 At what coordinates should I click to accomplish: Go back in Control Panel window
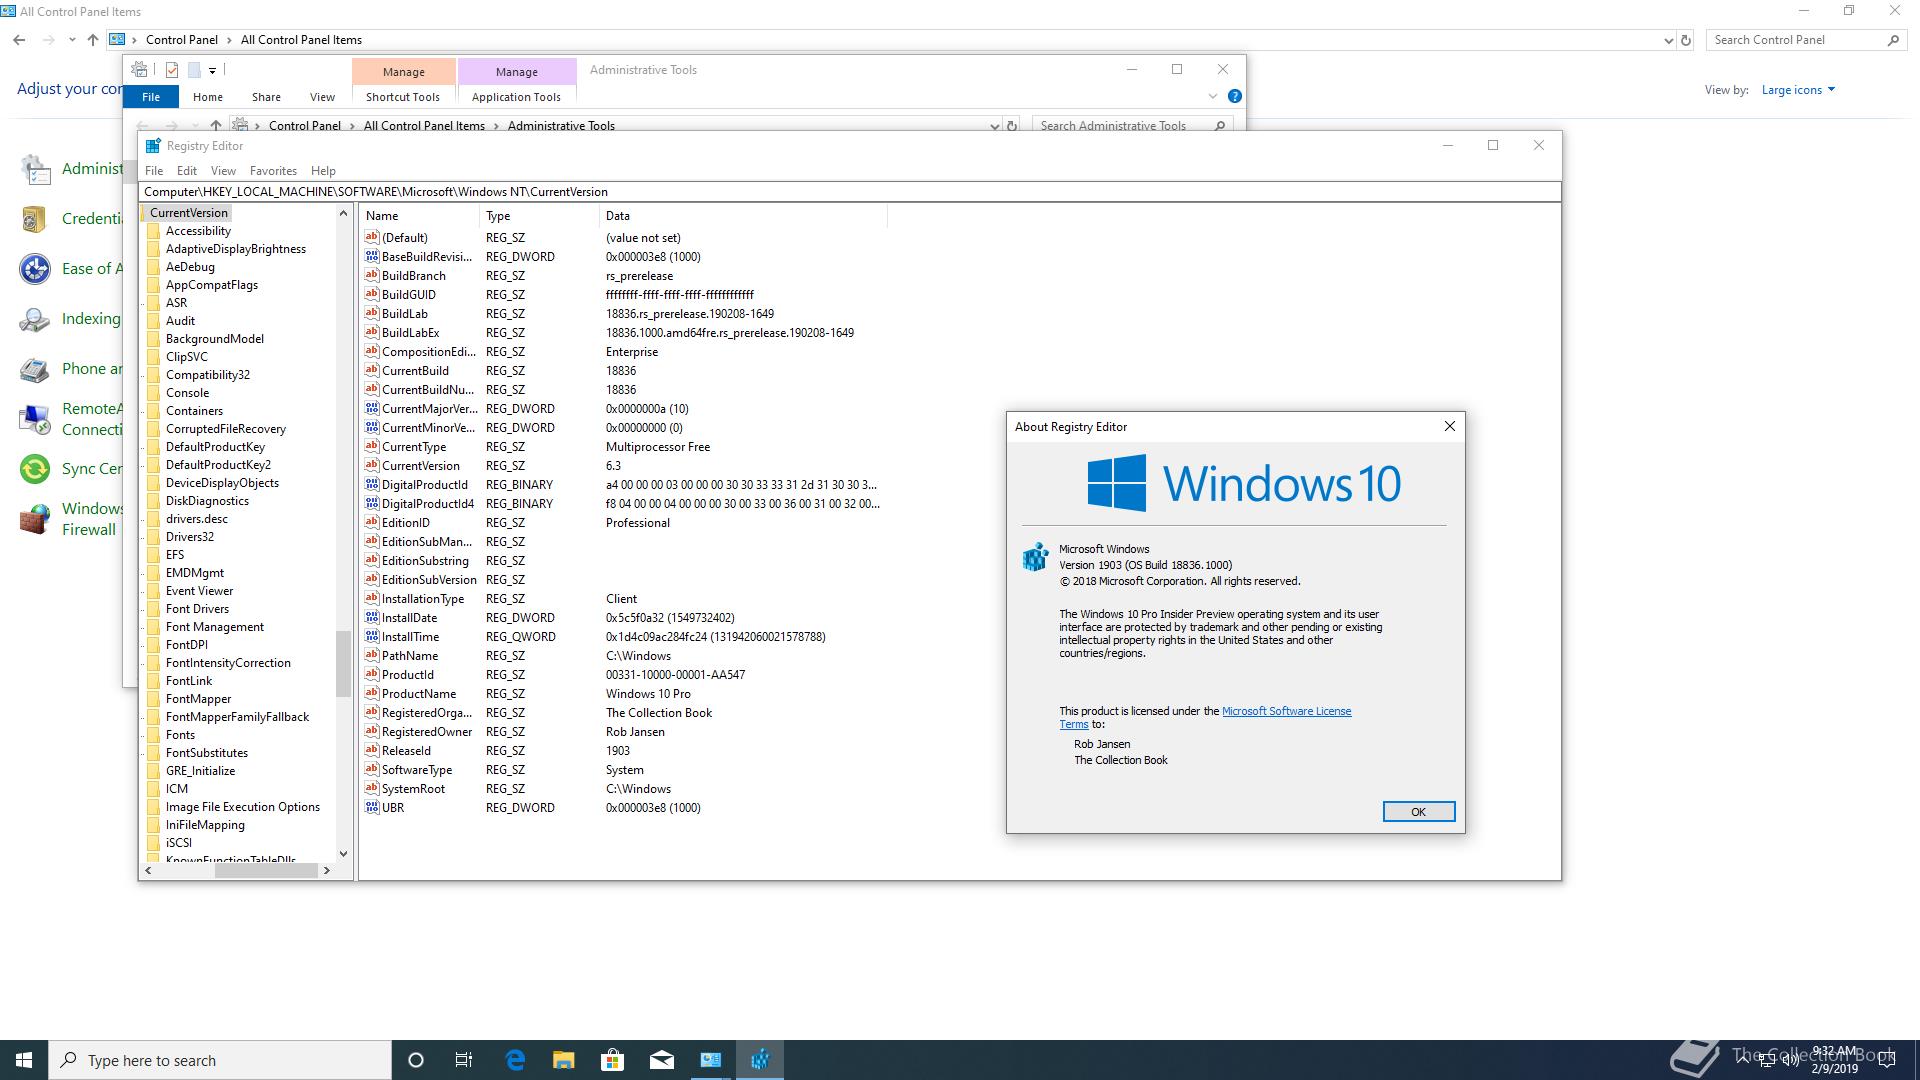tap(19, 40)
